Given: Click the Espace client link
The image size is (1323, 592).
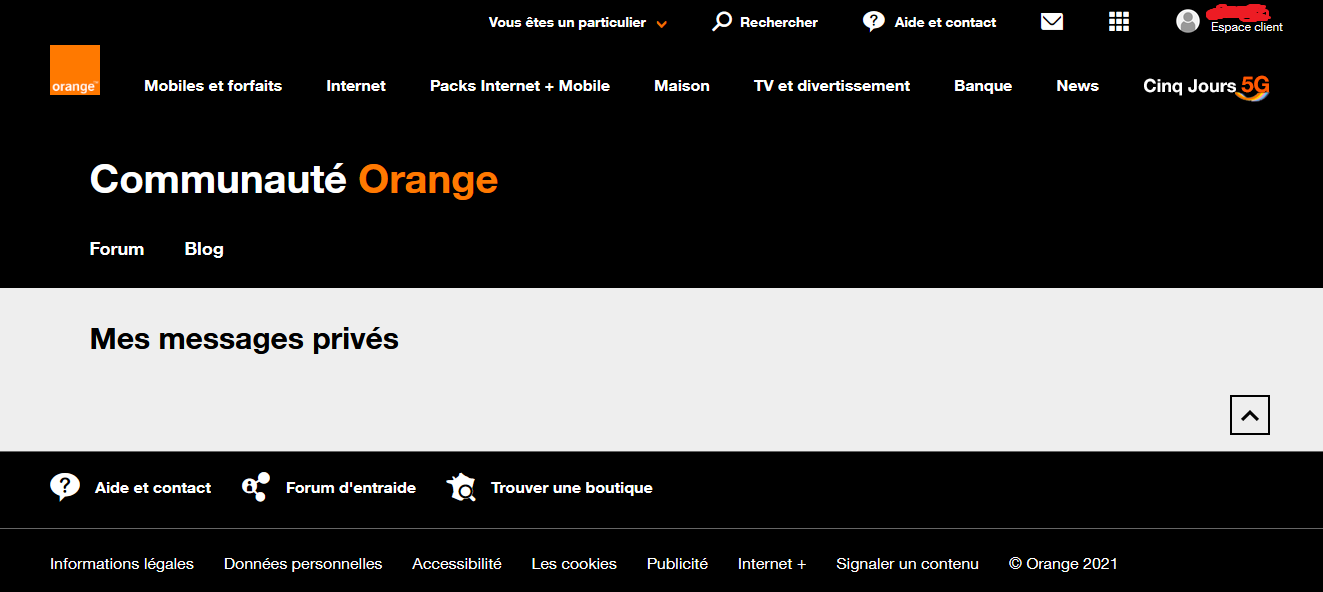Looking at the screenshot, I should point(1247,27).
